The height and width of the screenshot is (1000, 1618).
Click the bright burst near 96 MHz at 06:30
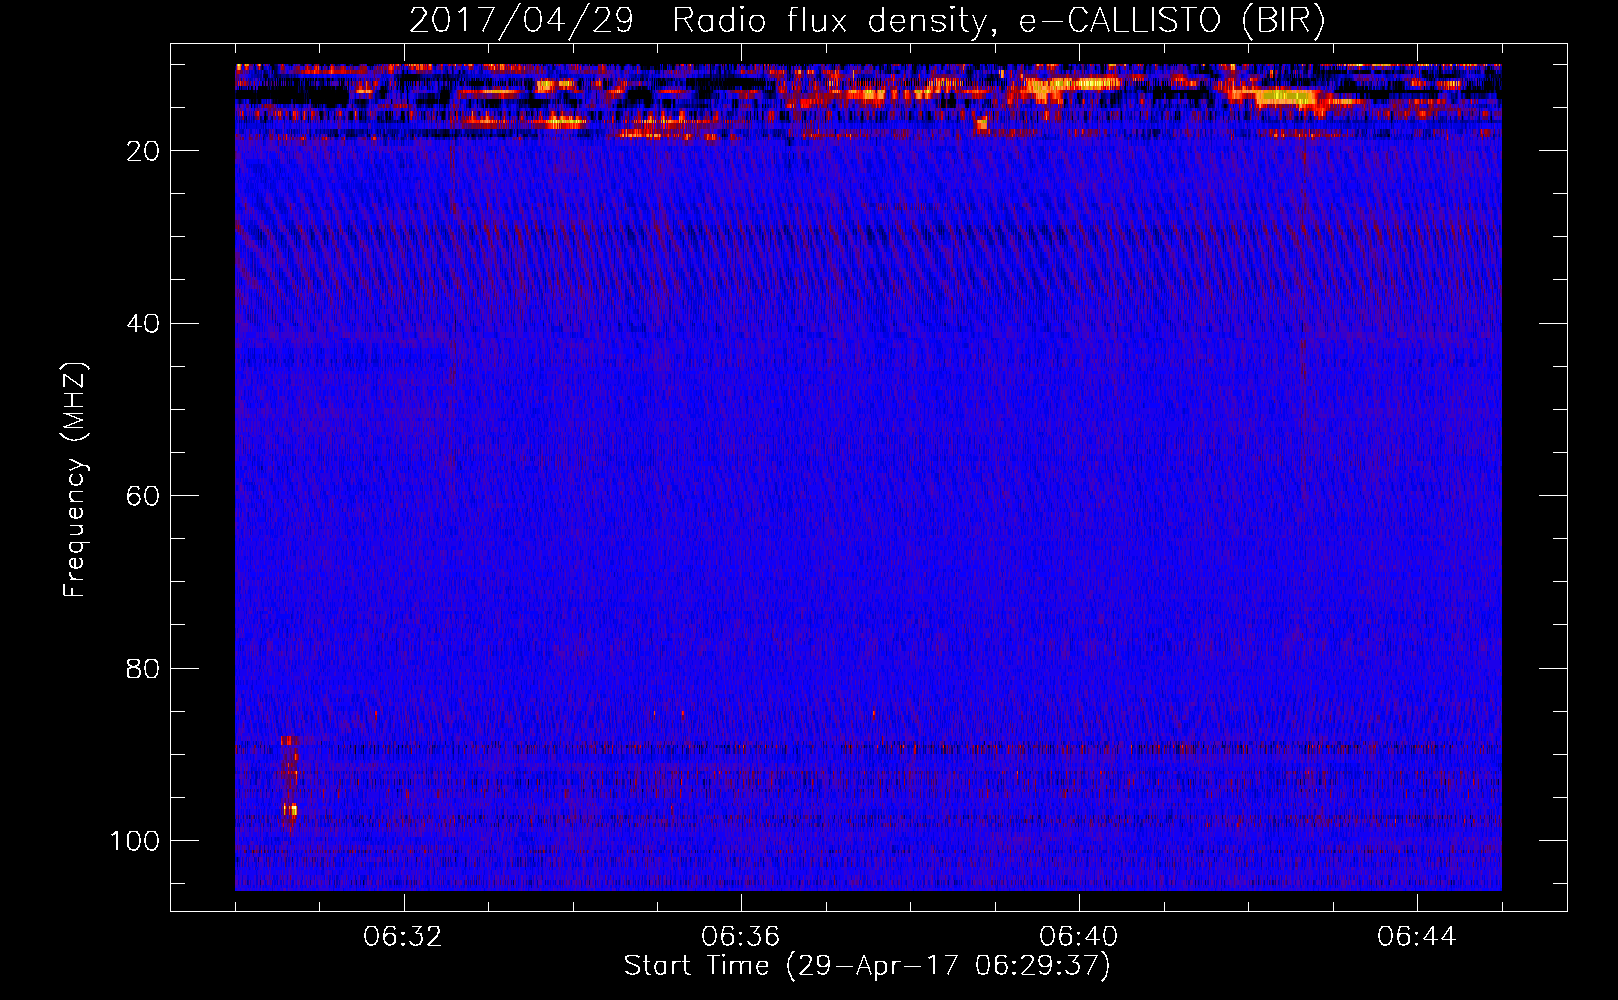point(290,808)
